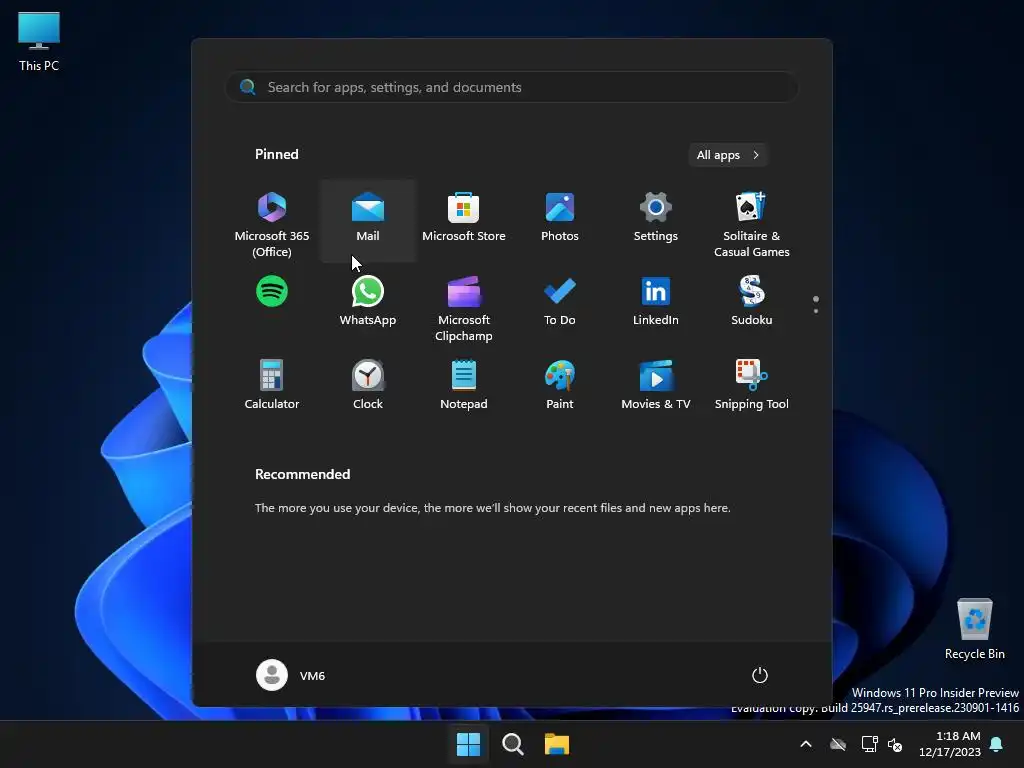Click the Start menu search field
1024x768 pixels.
[x=511, y=87]
